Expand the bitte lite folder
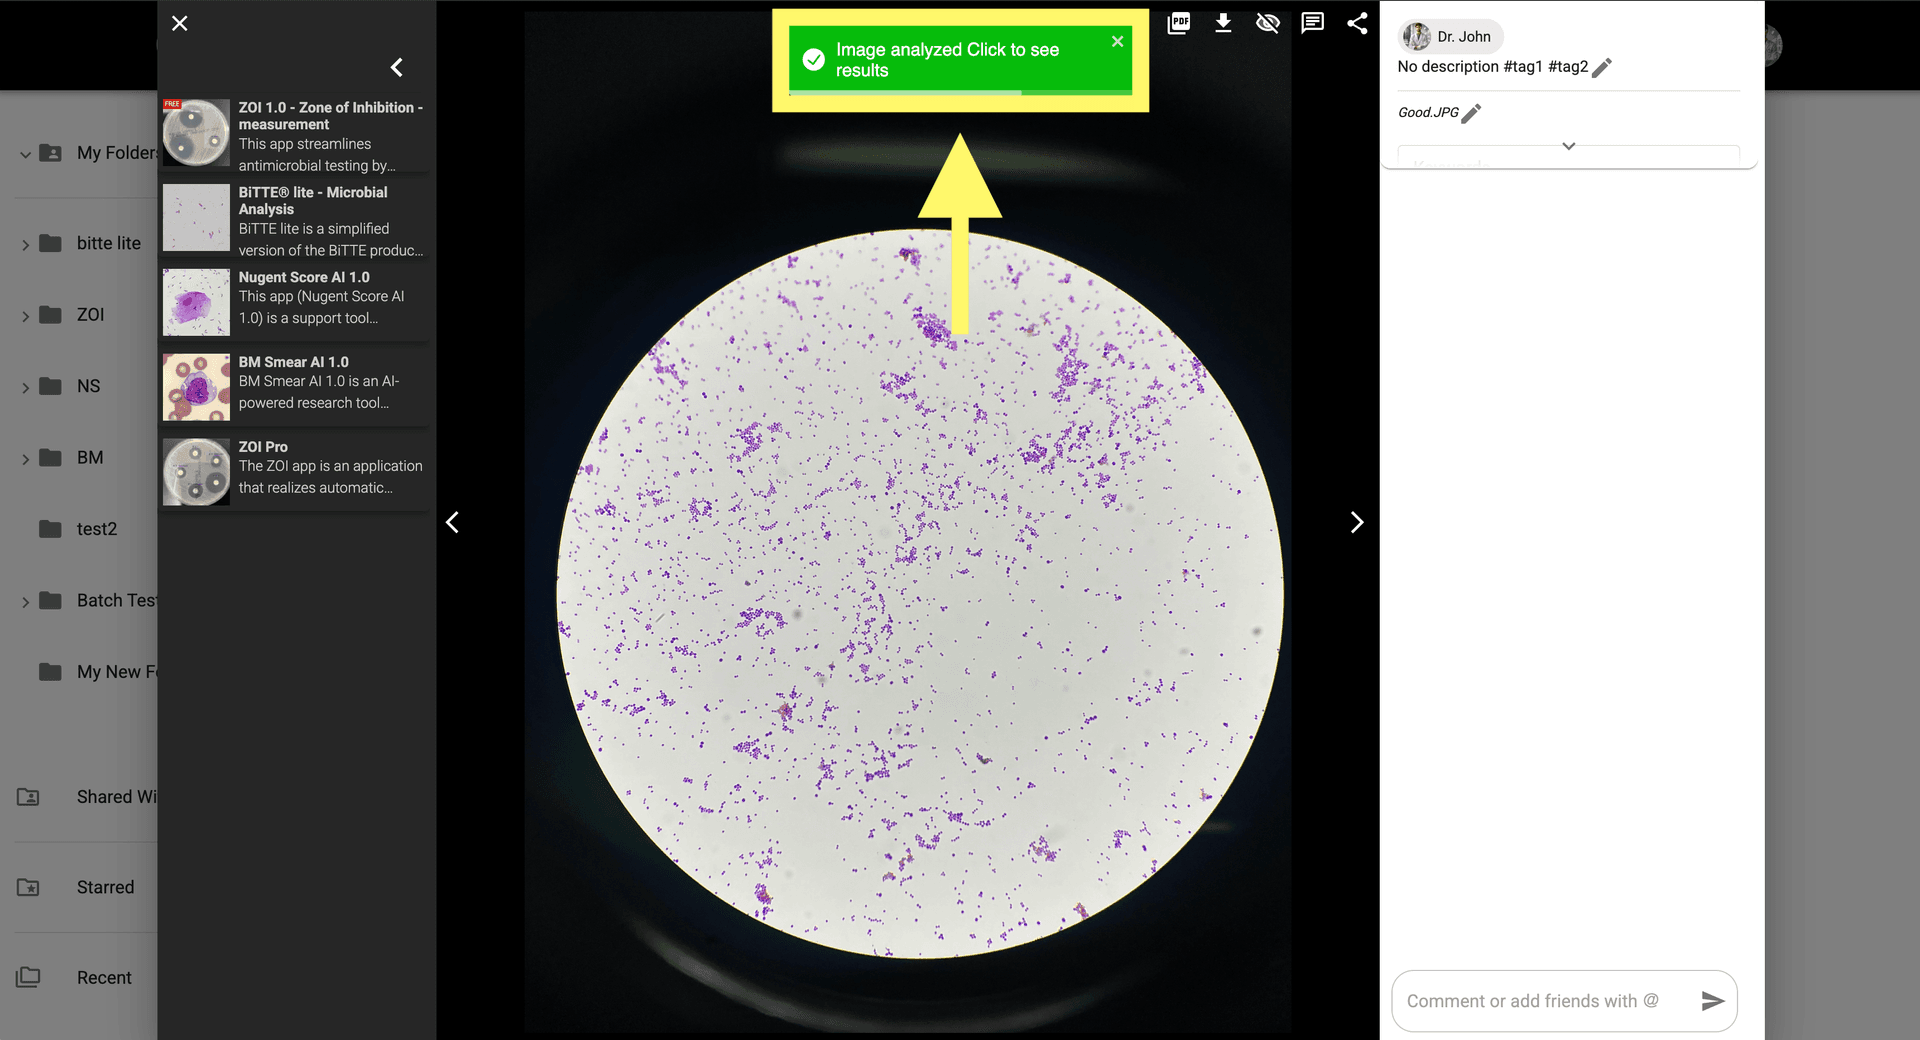The width and height of the screenshot is (1920, 1040). tap(24, 243)
